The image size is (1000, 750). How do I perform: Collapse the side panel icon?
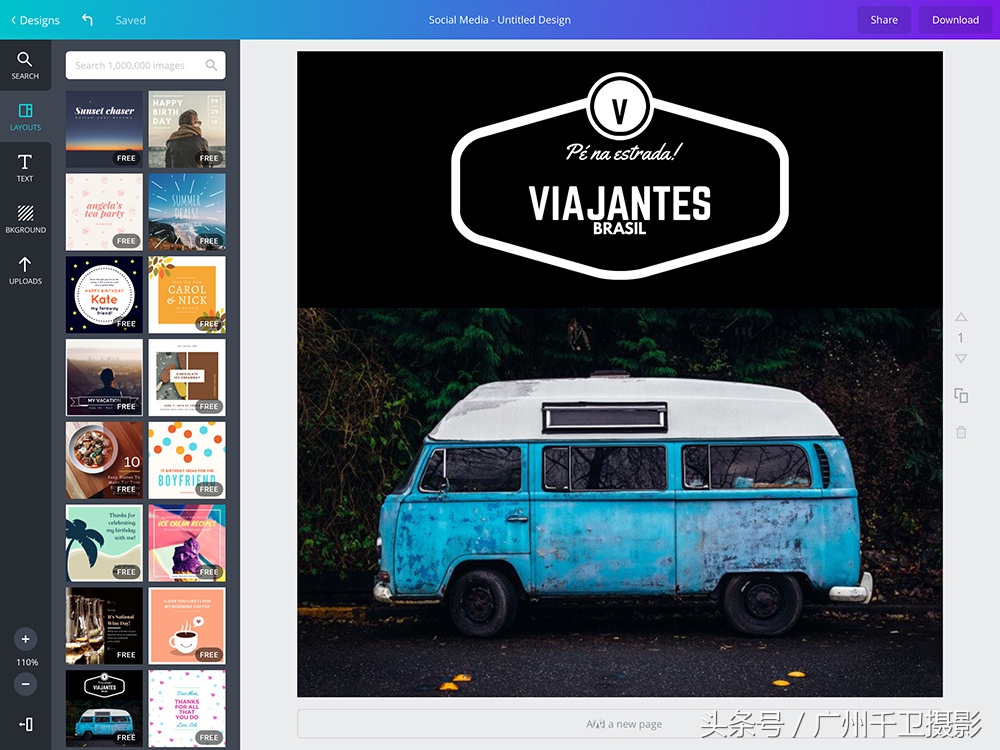point(26,724)
